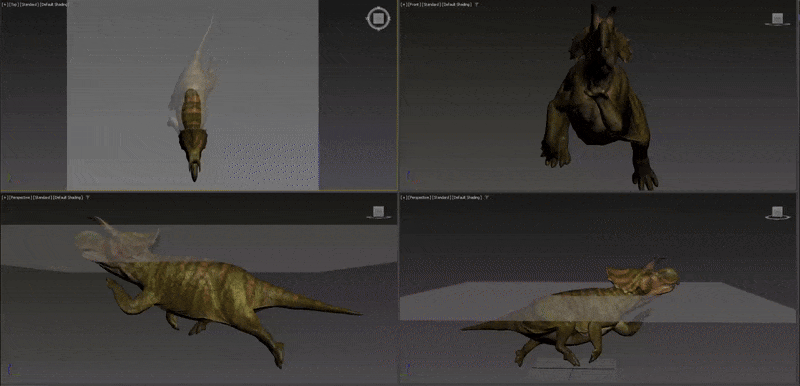The width and height of the screenshot is (800, 386).
Task: Open the [+] general menu in Top viewport
Action: click(x=5, y=5)
